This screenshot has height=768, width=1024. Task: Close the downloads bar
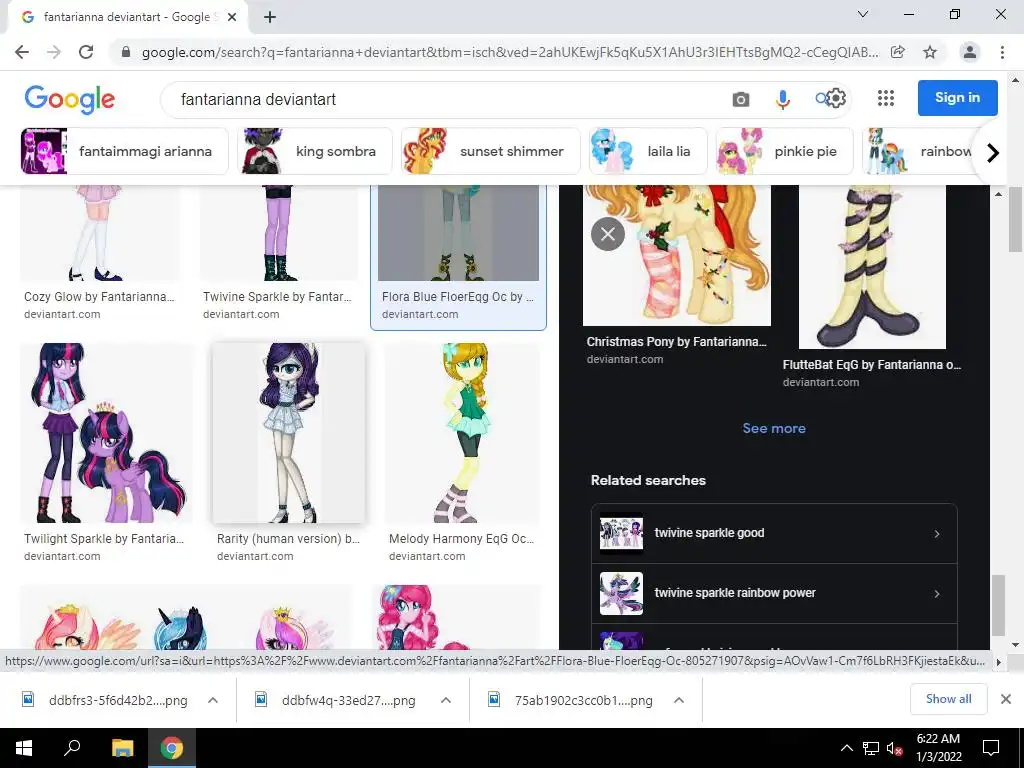1006,699
